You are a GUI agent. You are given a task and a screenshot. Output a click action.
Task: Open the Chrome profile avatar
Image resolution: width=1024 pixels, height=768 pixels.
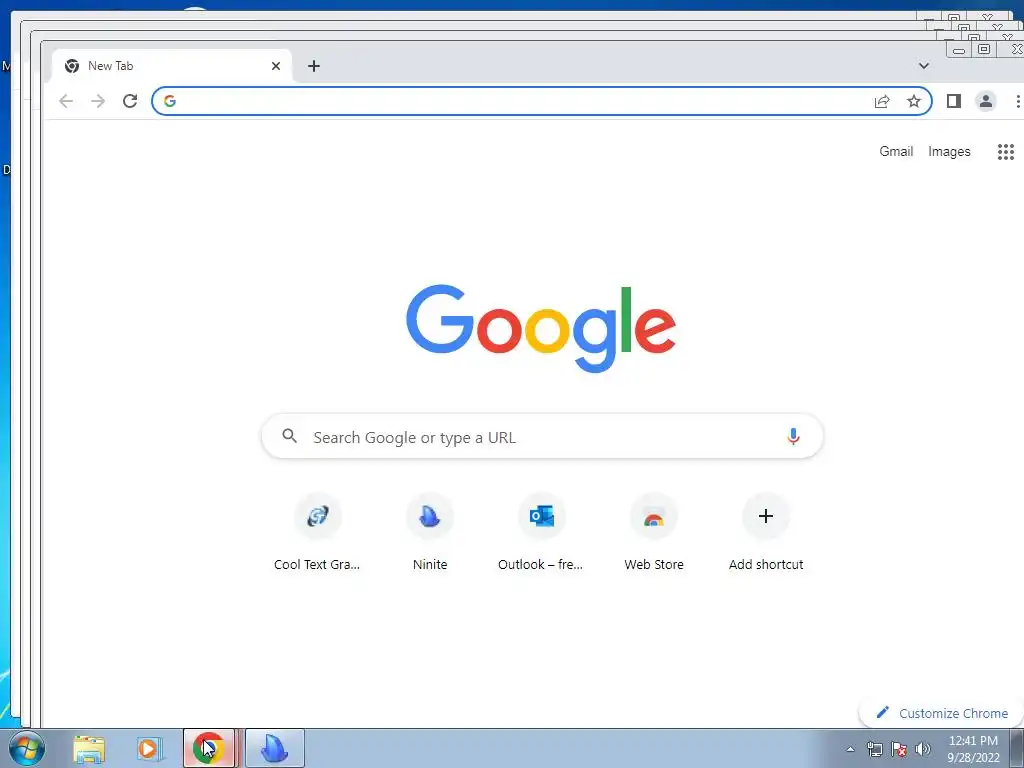coord(985,101)
